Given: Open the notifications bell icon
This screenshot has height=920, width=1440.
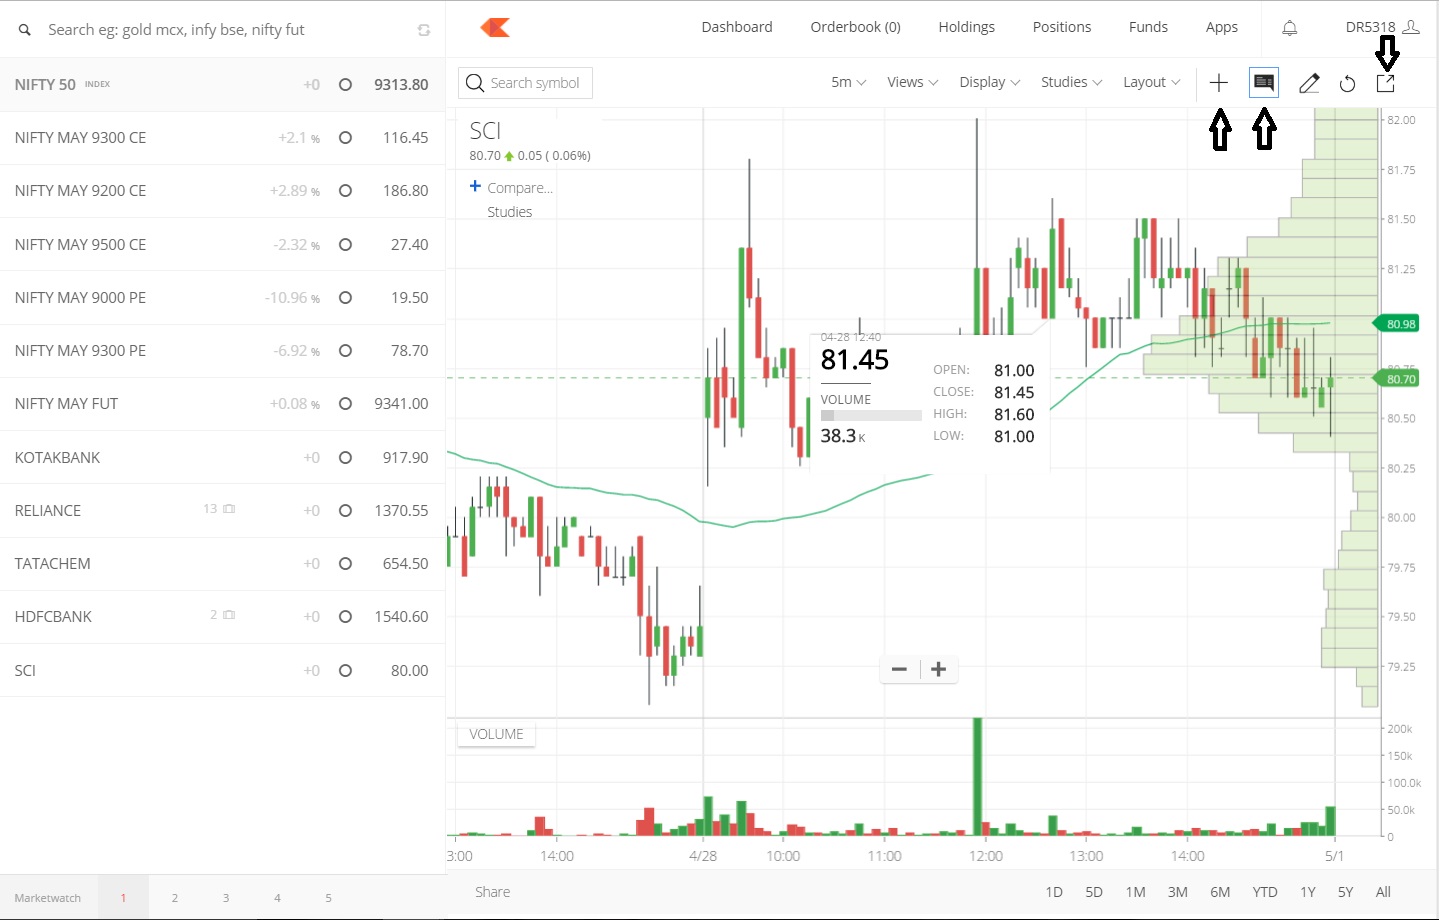Looking at the screenshot, I should (1290, 28).
